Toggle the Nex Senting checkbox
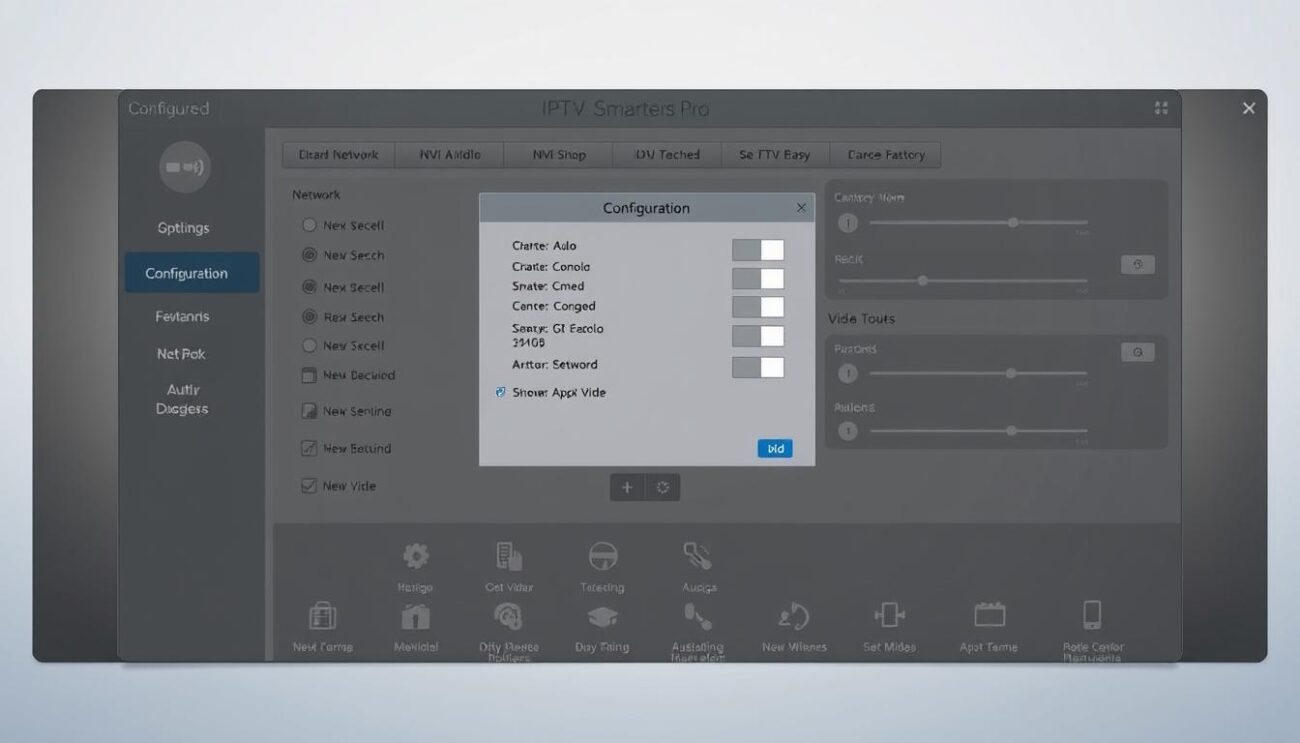Screen dimensions: 1300x743 [x=309, y=411]
